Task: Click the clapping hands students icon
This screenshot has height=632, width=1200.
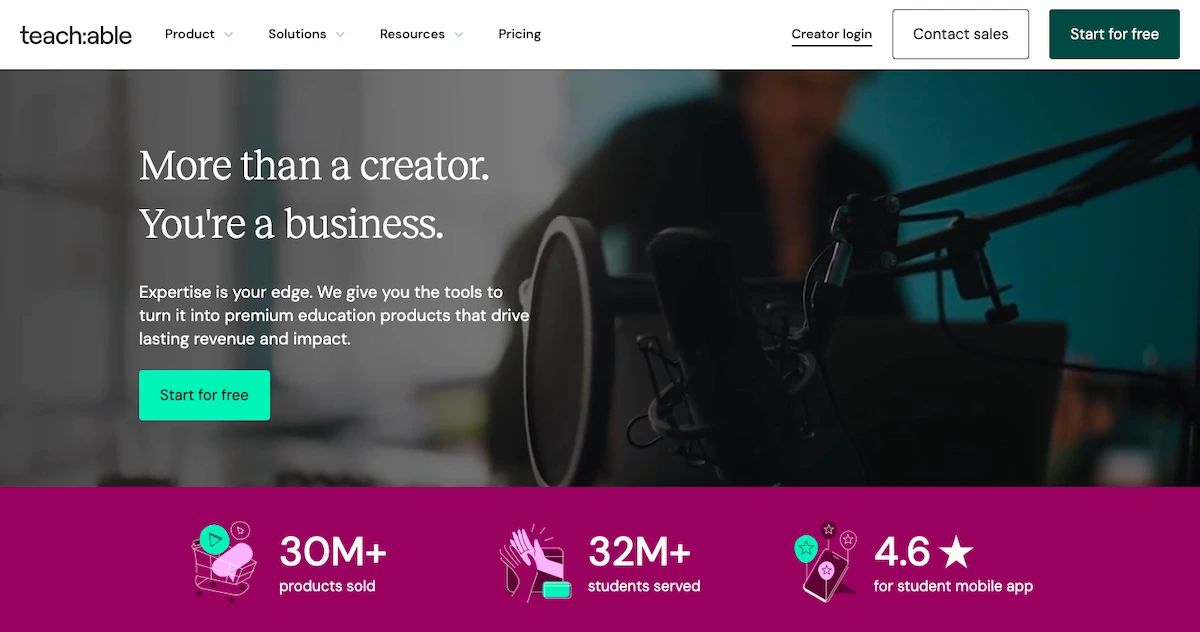Action: point(535,562)
